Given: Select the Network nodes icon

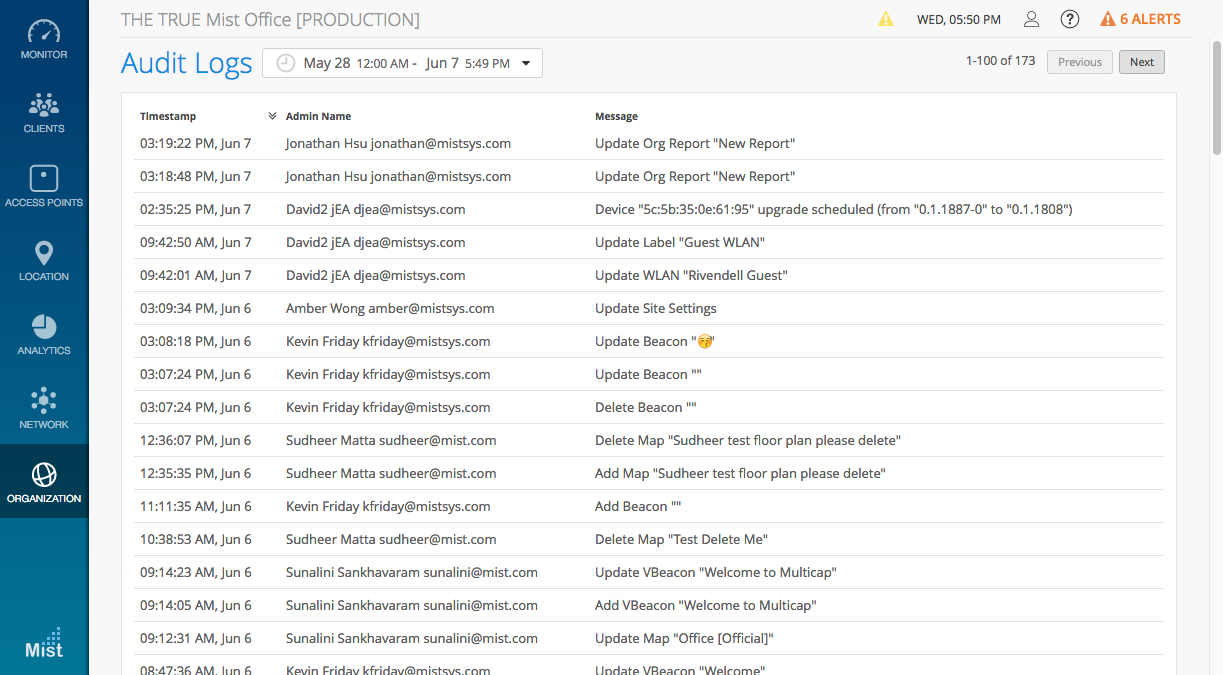Looking at the screenshot, I should [x=44, y=401].
